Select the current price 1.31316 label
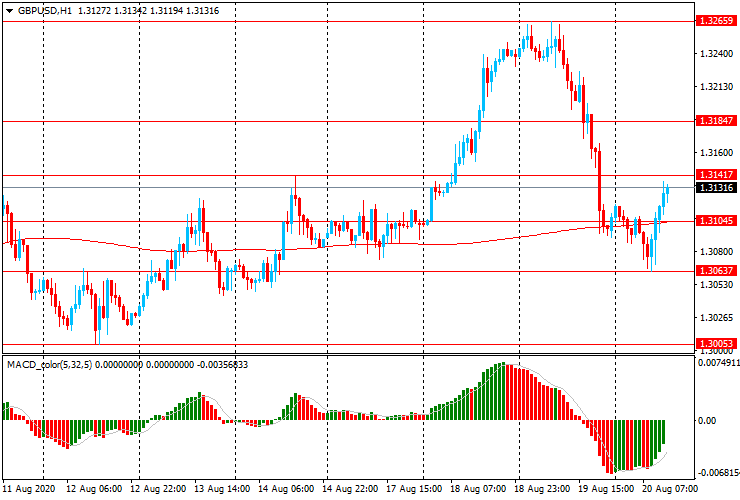Viewport: 740px width, 500px height. pyautogui.click(x=716, y=188)
